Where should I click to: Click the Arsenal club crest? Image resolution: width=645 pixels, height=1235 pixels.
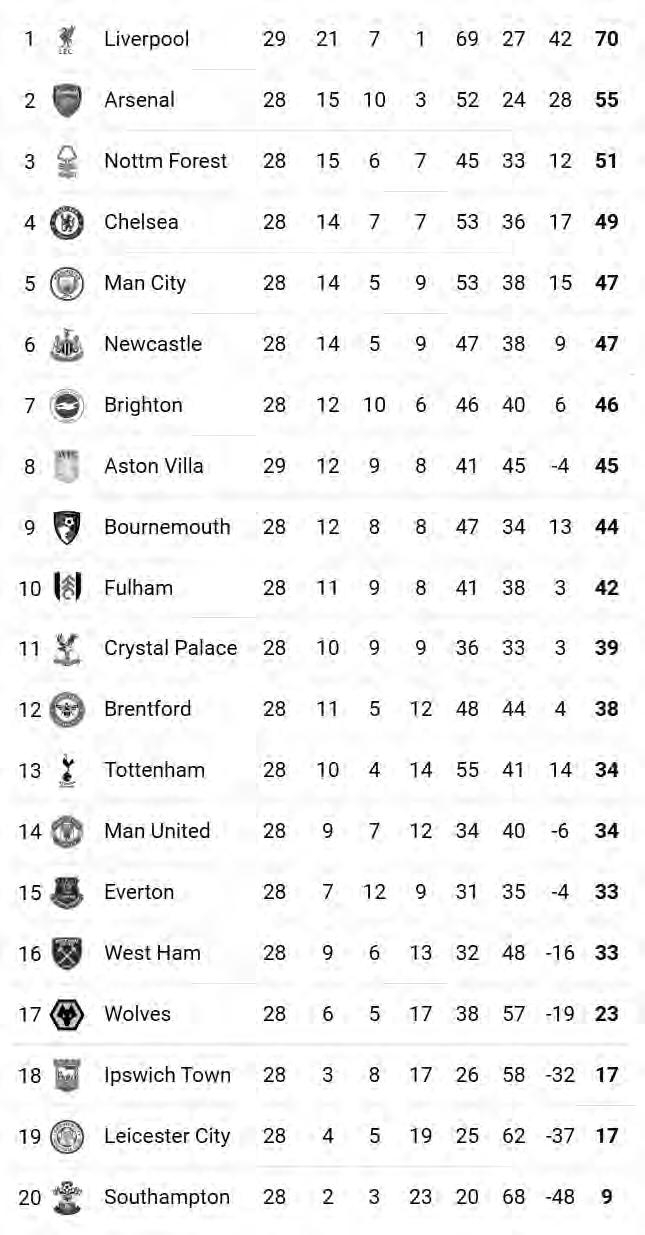tap(67, 100)
